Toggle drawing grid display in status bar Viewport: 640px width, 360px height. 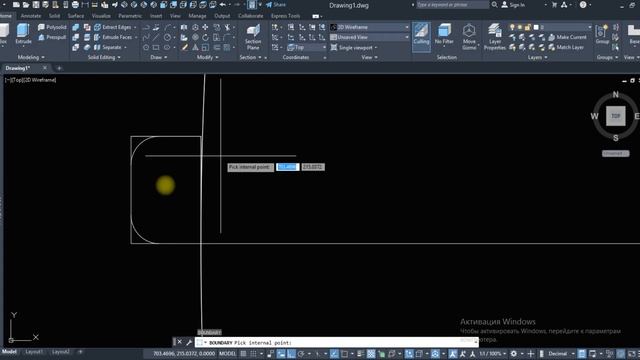243,353
